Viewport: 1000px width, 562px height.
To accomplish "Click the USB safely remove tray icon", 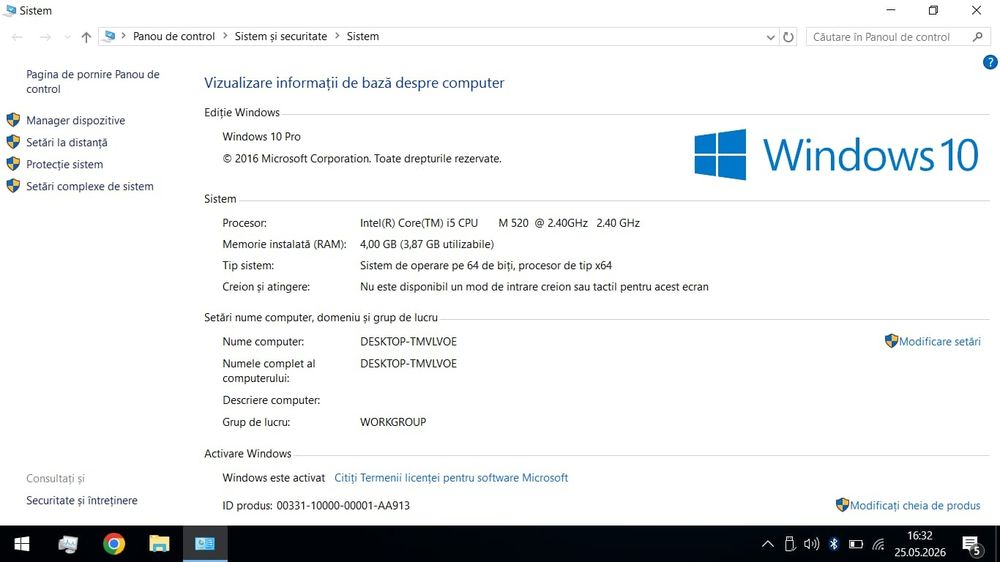I will [790, 544].
